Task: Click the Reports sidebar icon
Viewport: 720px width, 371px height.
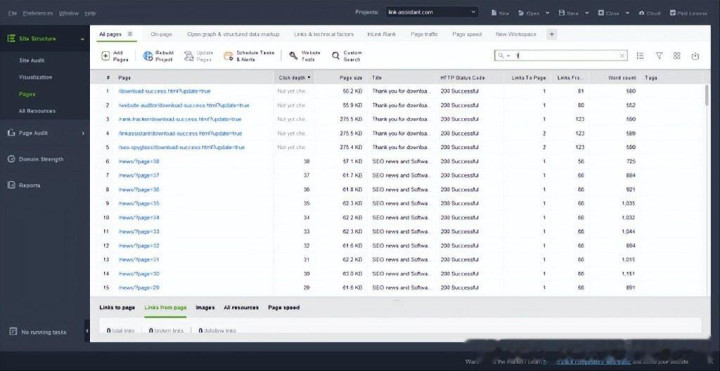Action: 11,185
